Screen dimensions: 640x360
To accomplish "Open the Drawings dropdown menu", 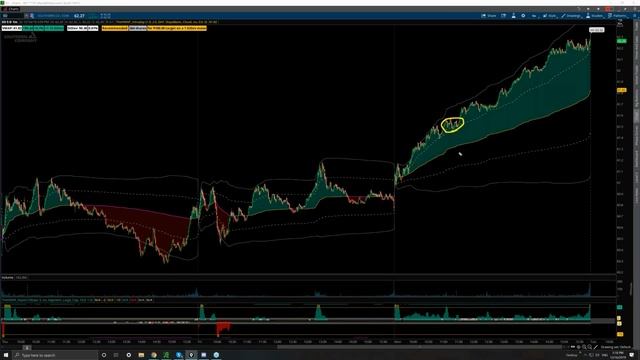I will point(572,16).
